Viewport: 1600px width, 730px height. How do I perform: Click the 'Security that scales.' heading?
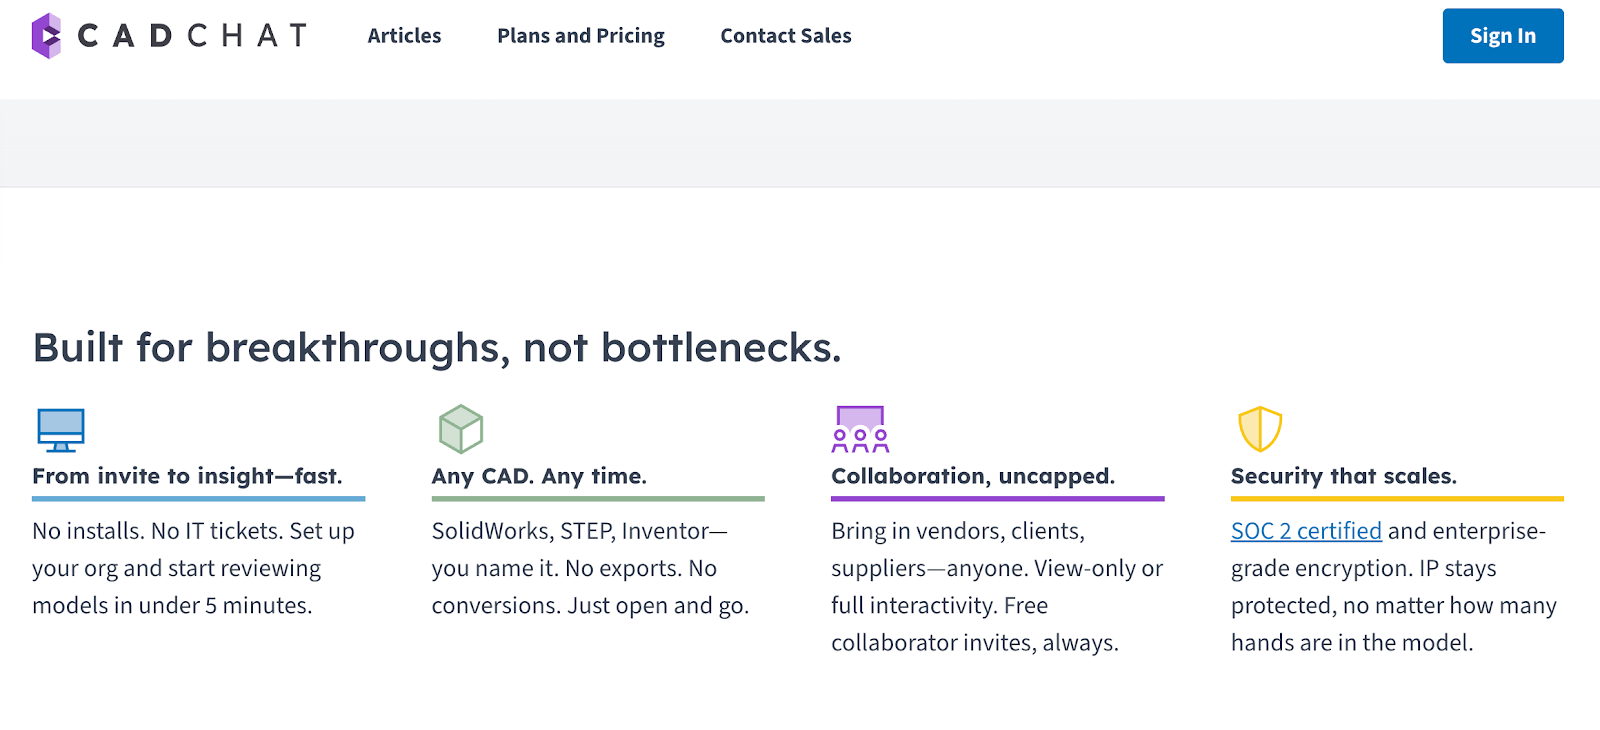(1344, 476)
